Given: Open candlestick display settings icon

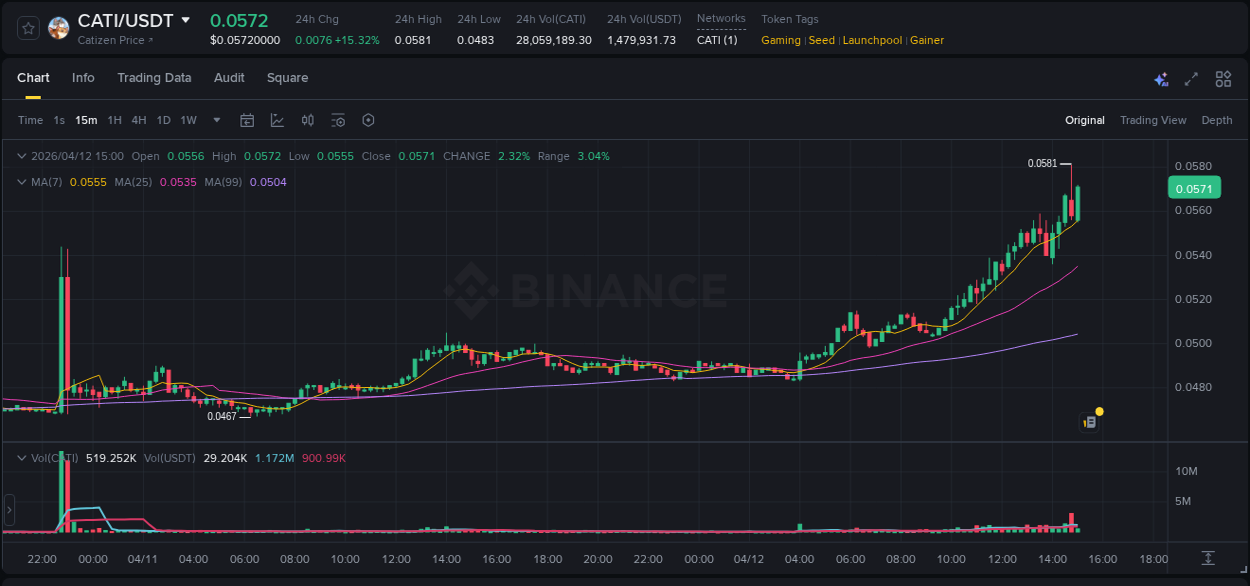Looking at the screenshot, I should click(x=308, y=120).
